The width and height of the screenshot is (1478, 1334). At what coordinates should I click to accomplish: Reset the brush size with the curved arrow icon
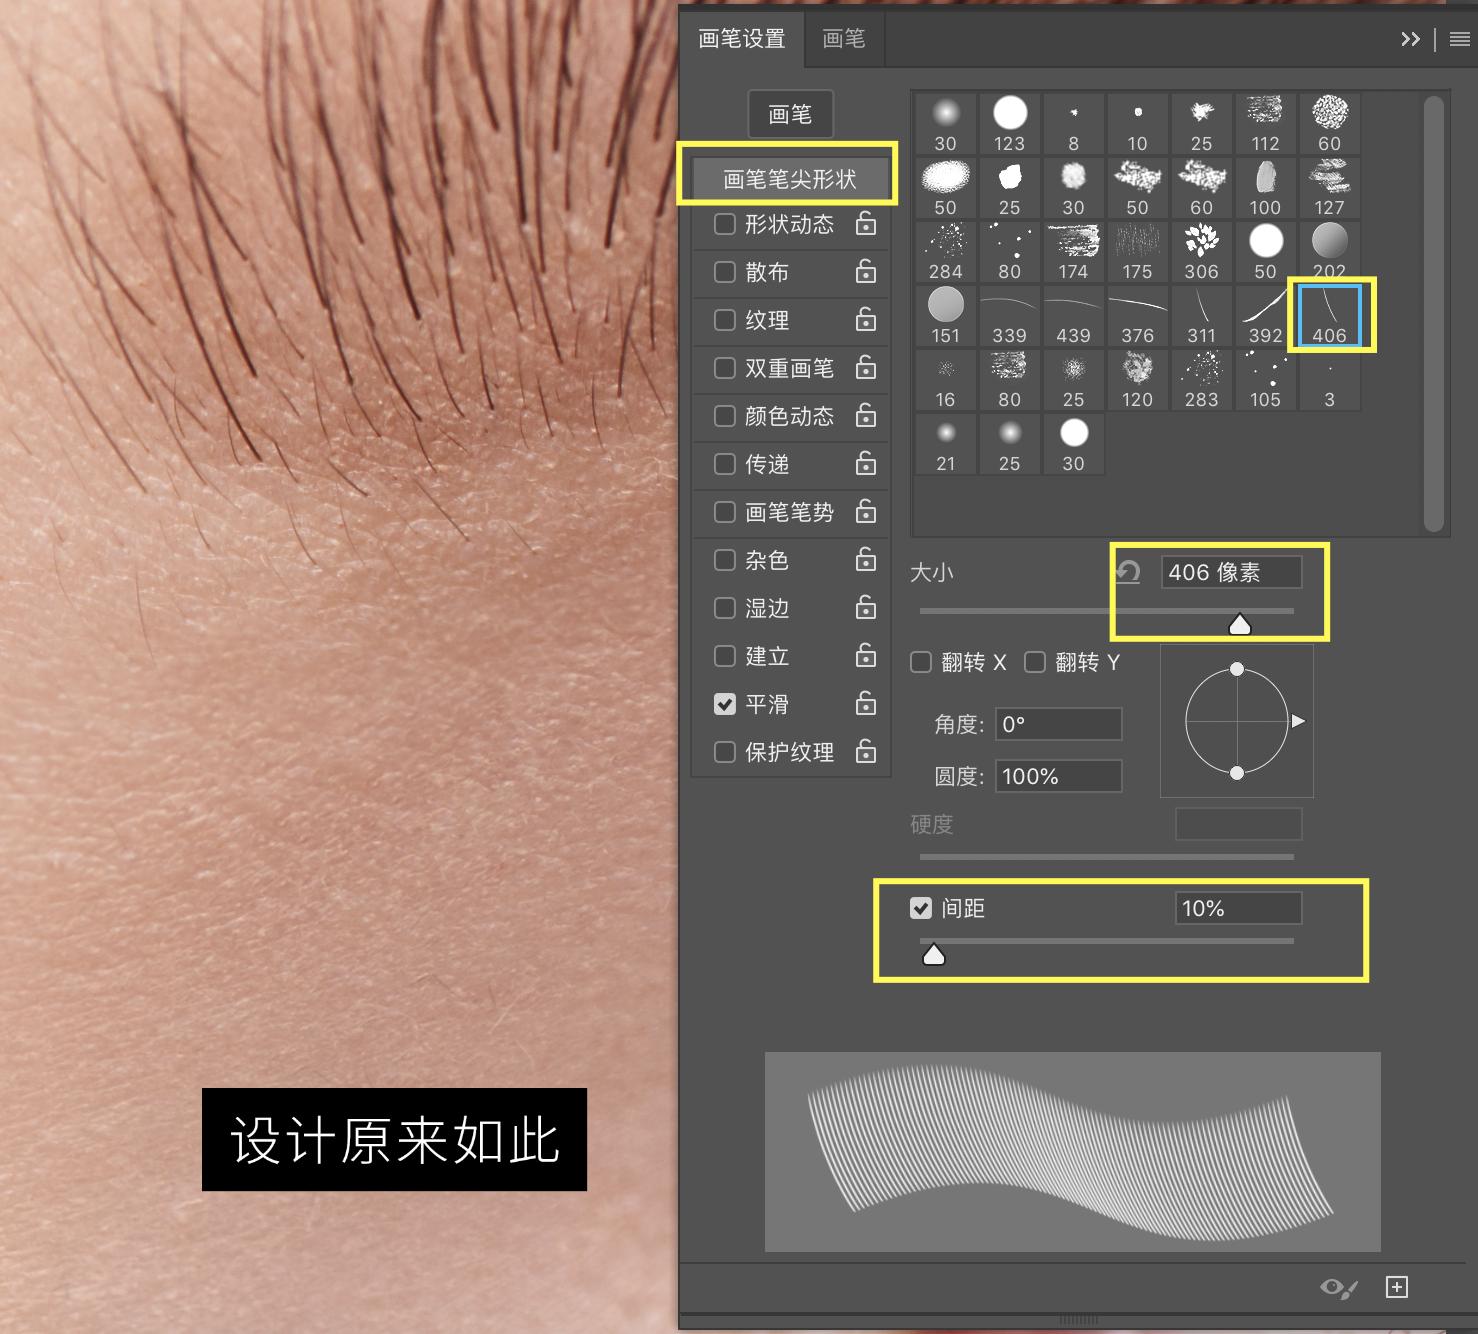click(1128, 572)
